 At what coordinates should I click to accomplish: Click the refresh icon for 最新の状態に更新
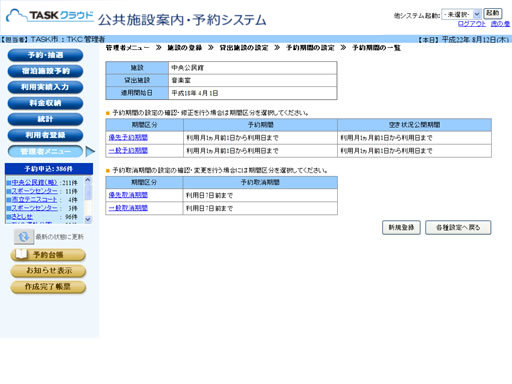tap(24, 237)
